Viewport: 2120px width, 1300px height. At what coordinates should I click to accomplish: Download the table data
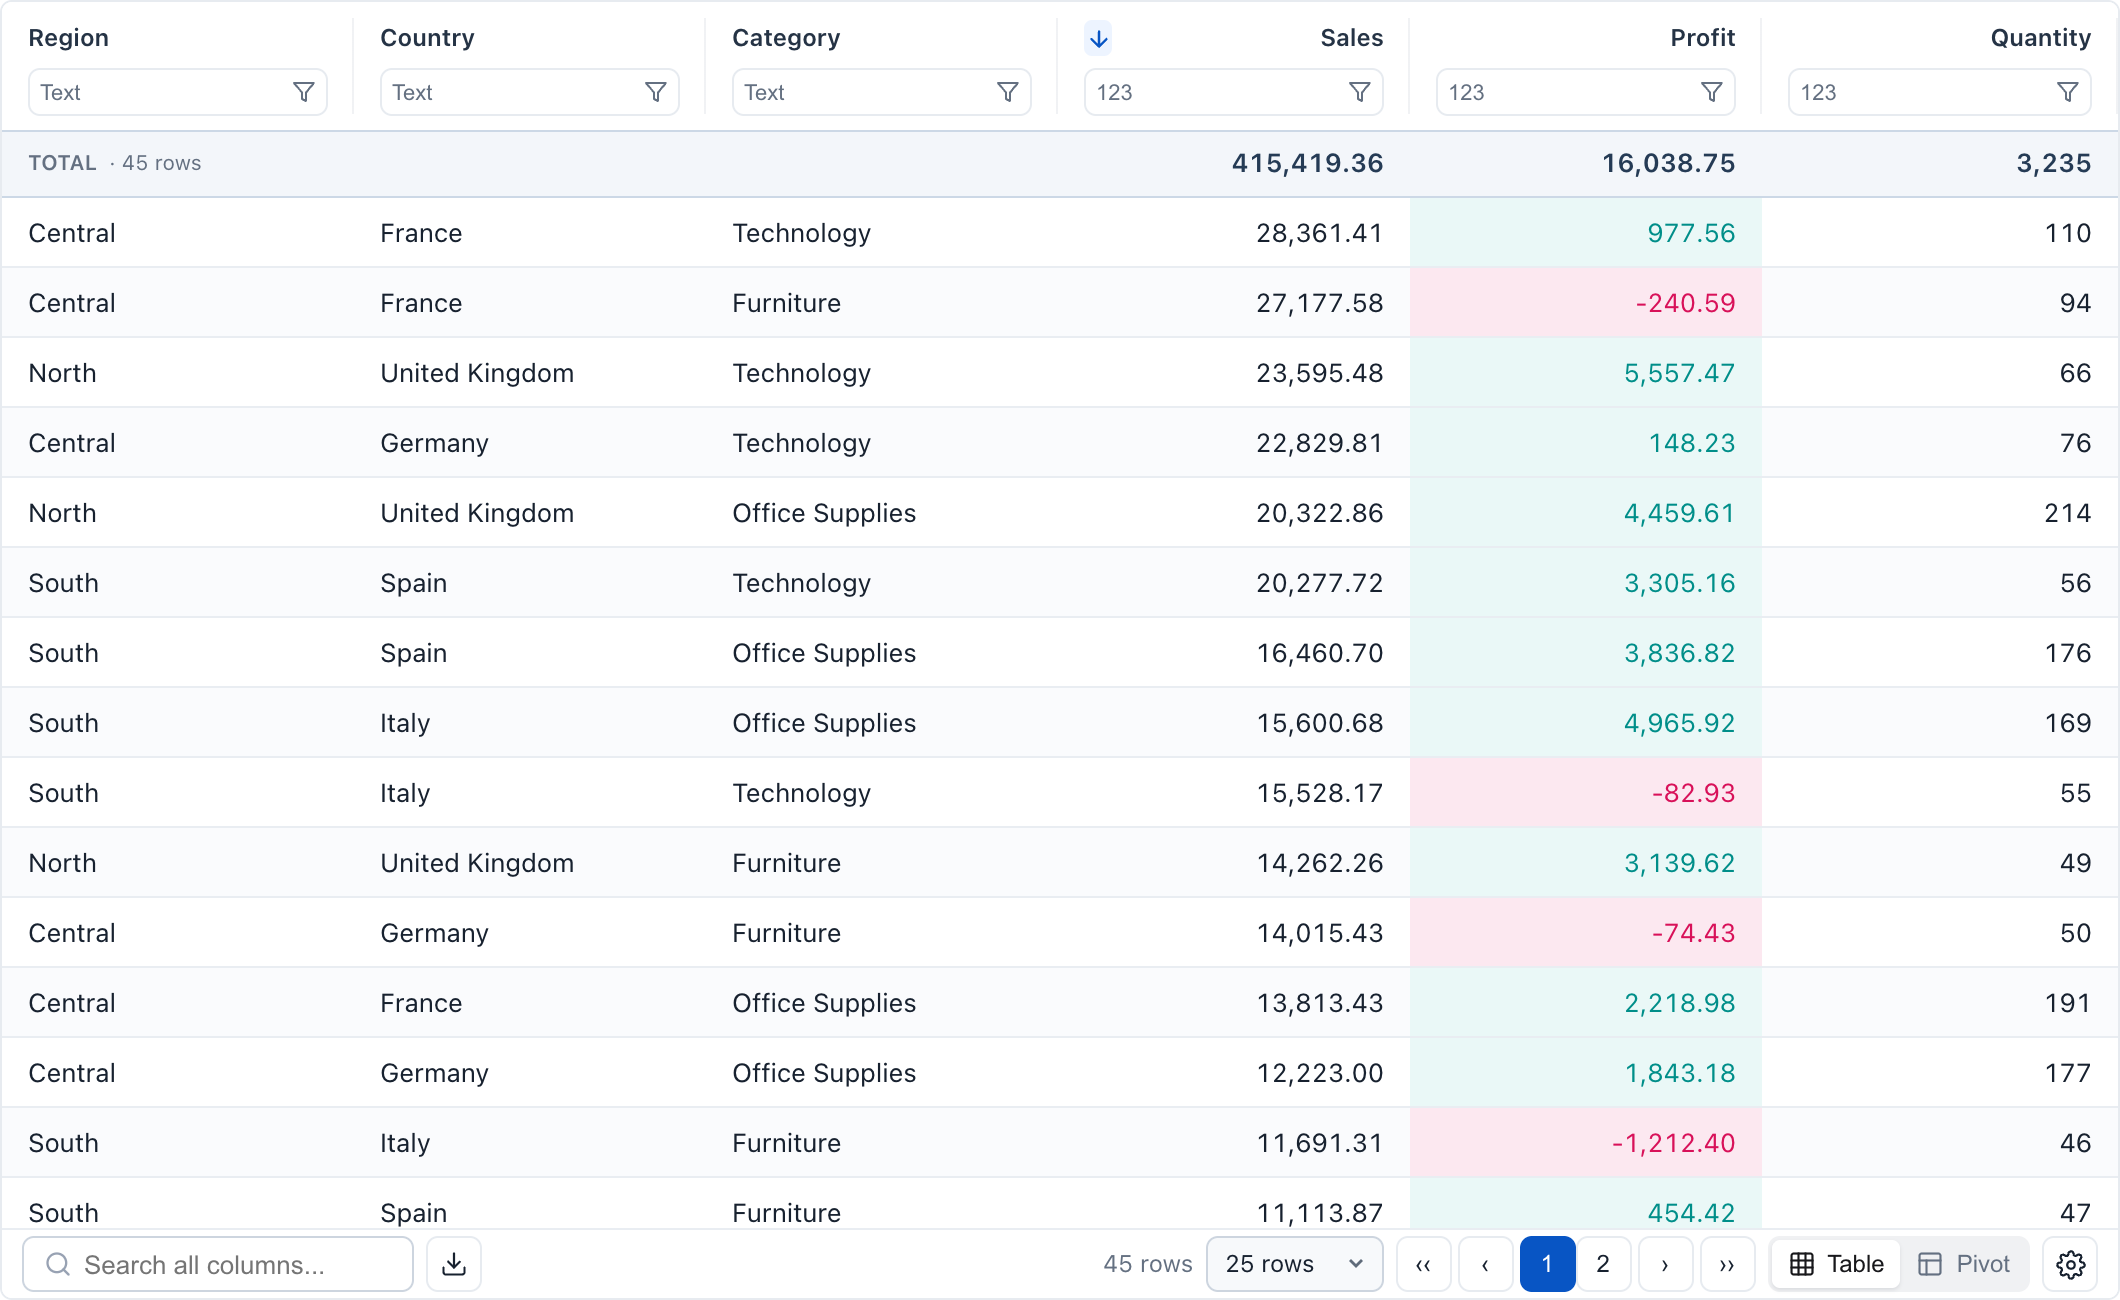tap(454, 1264)
